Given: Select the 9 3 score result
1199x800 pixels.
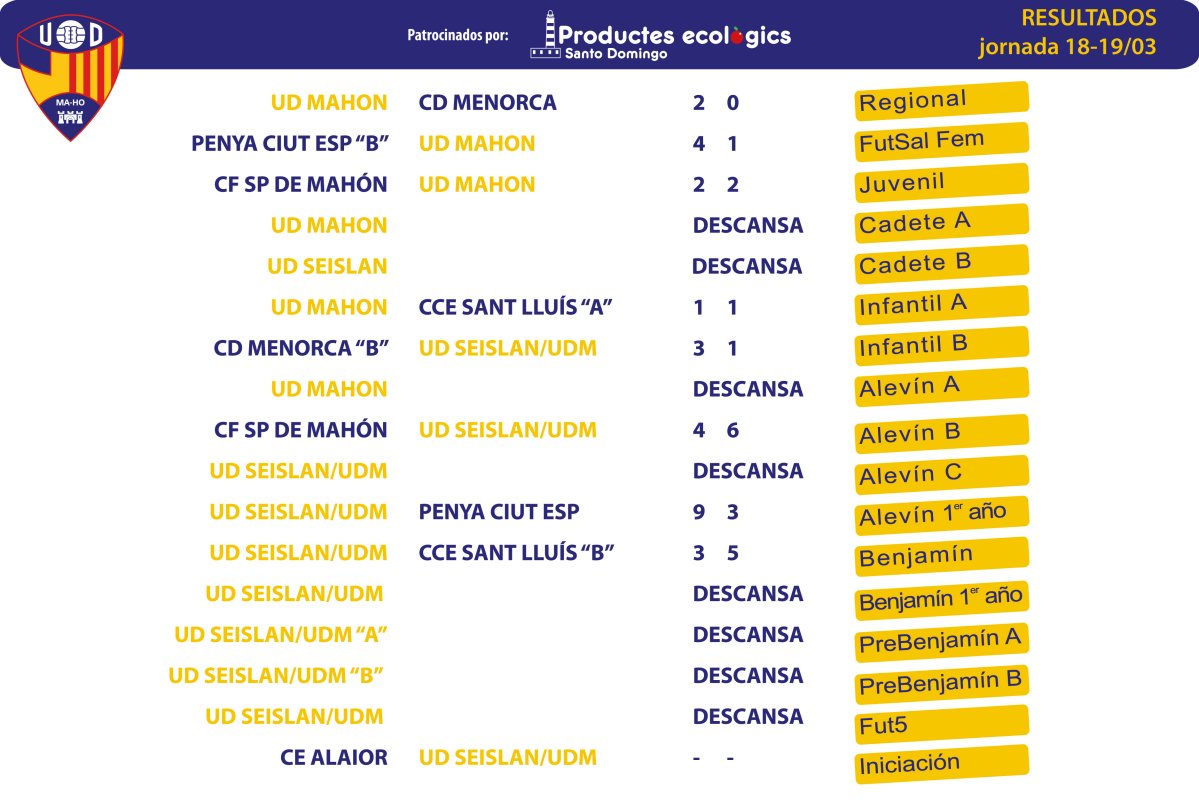Looking at the screenshot, I should 715,512.
